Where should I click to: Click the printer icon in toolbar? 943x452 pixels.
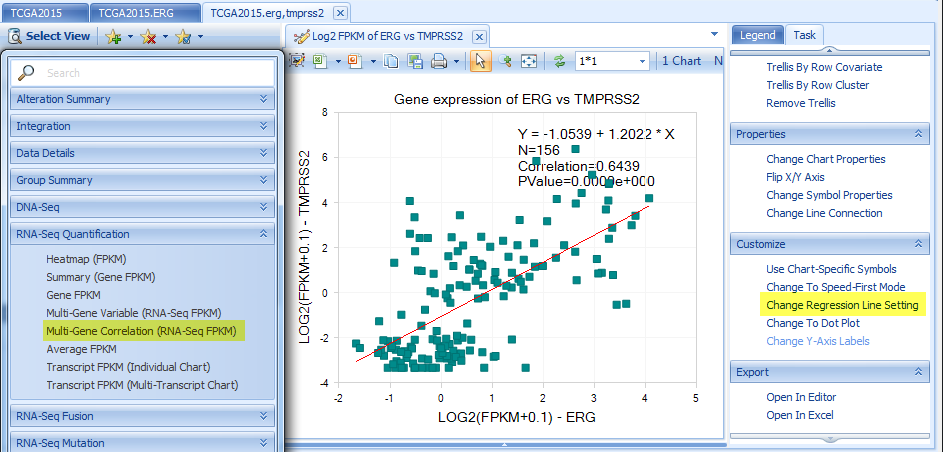coord(440,61)
